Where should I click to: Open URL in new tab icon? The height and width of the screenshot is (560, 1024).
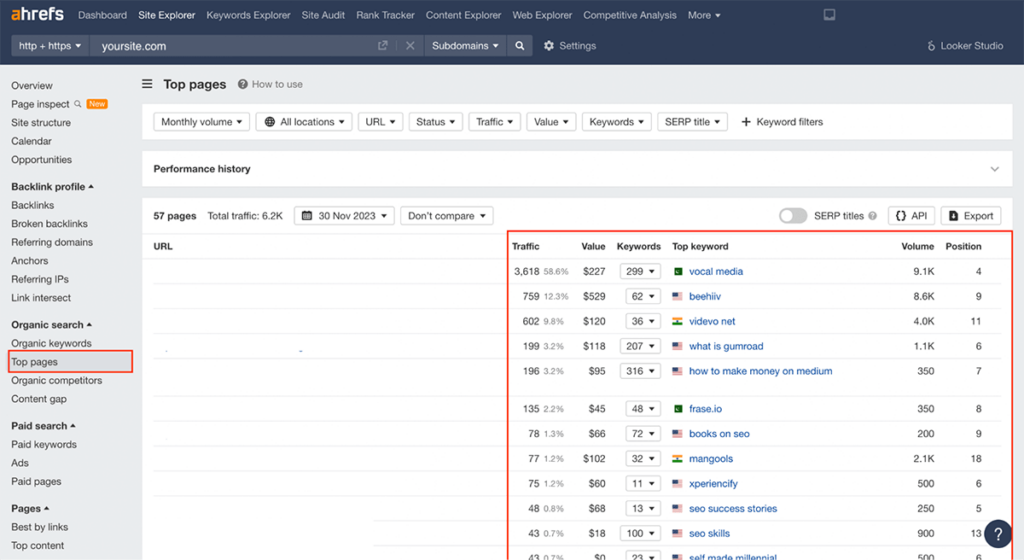pos(383,46)
